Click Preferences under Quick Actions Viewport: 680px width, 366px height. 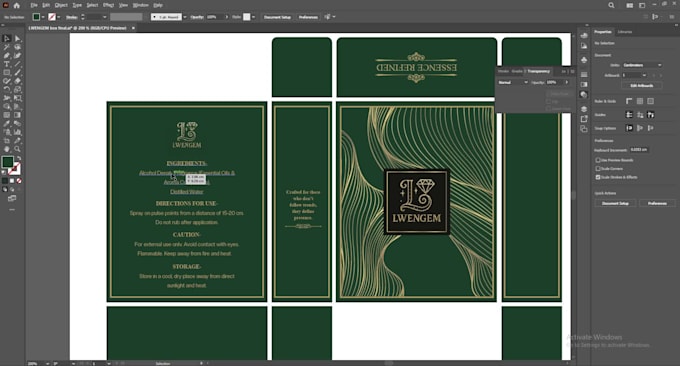[657, 203]
